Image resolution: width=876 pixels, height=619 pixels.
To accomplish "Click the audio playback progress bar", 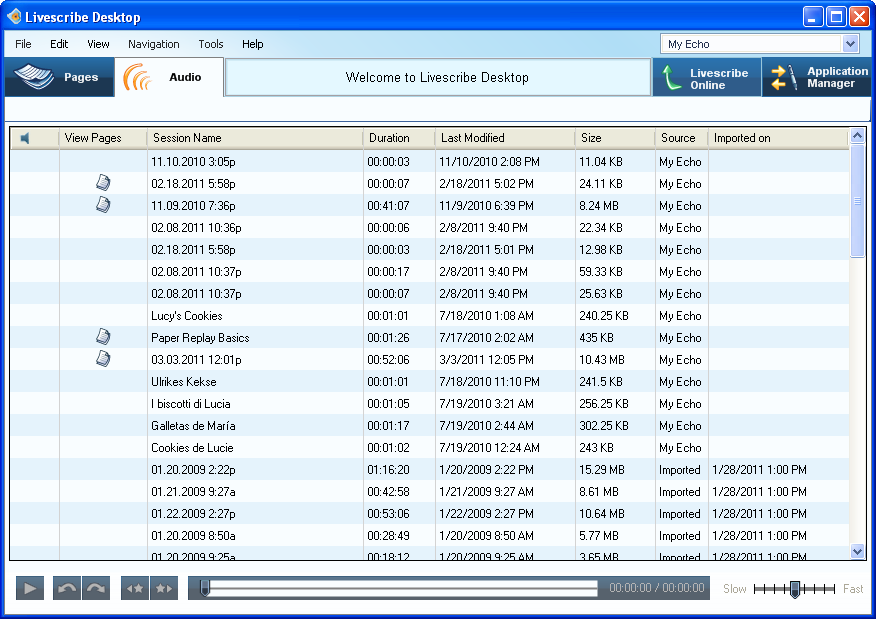I will tap(400, 589).
